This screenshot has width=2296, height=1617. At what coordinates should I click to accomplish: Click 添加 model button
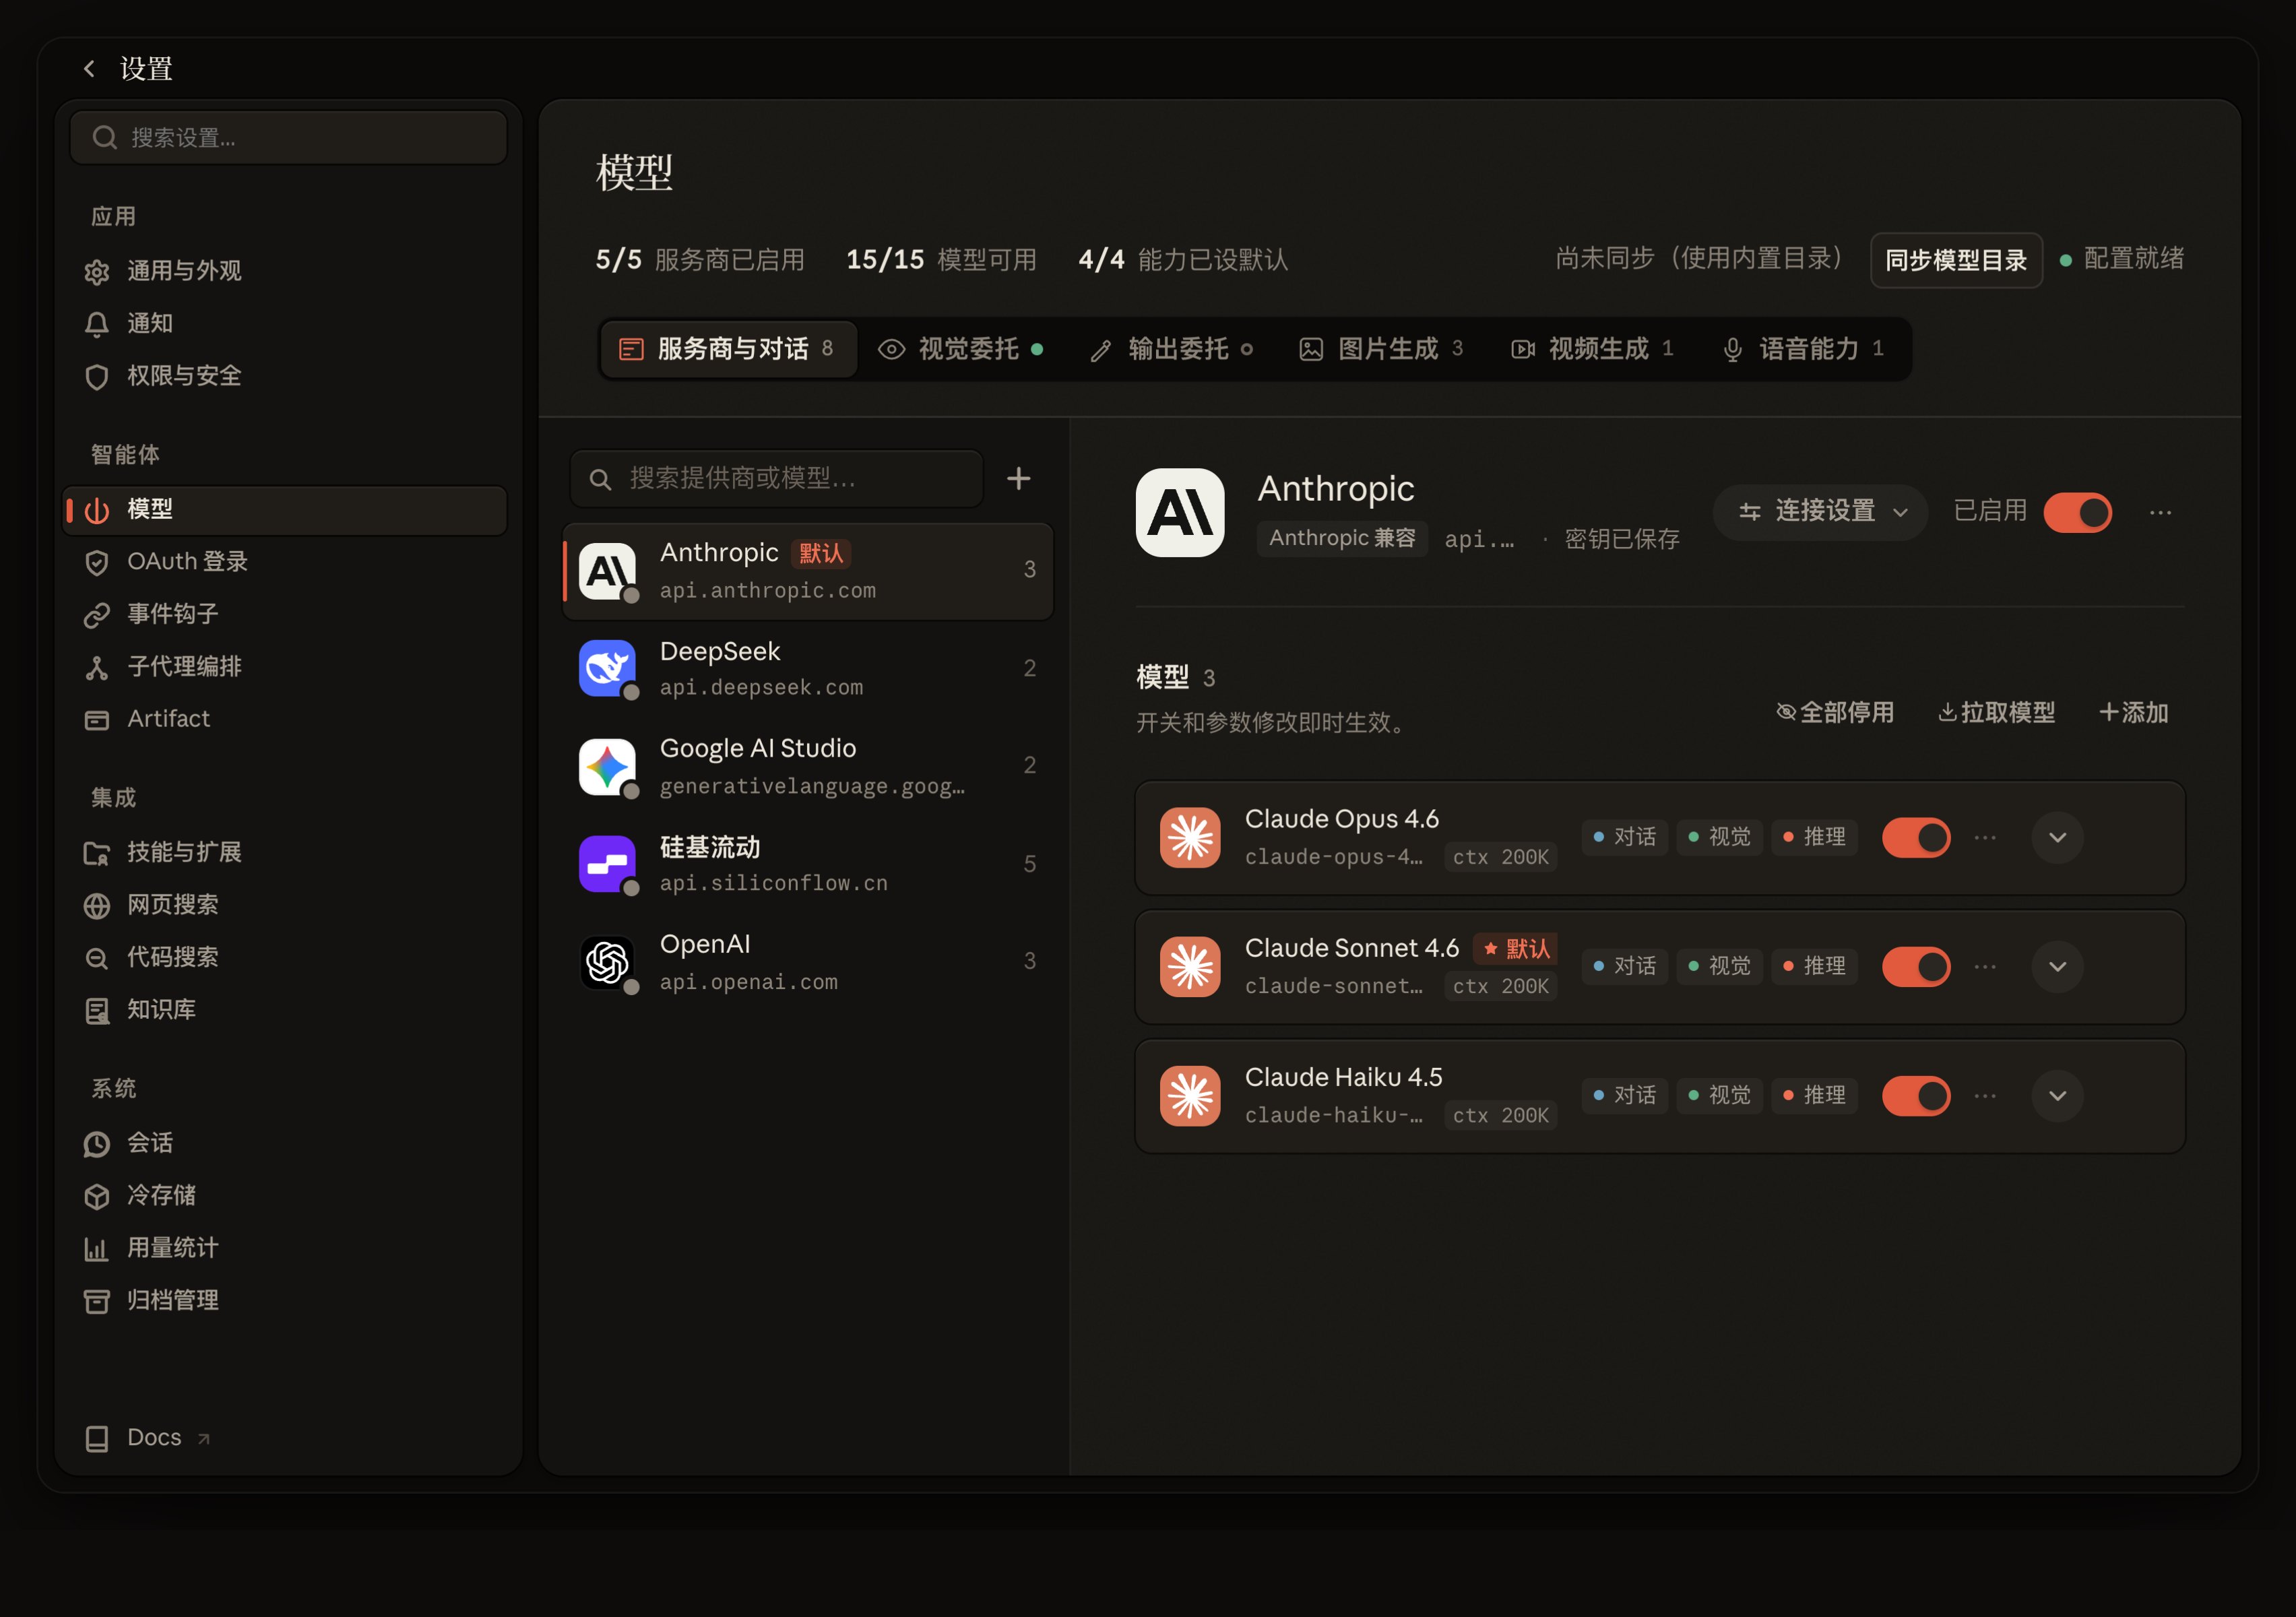pyautogui.click(x=2133, y=712)
